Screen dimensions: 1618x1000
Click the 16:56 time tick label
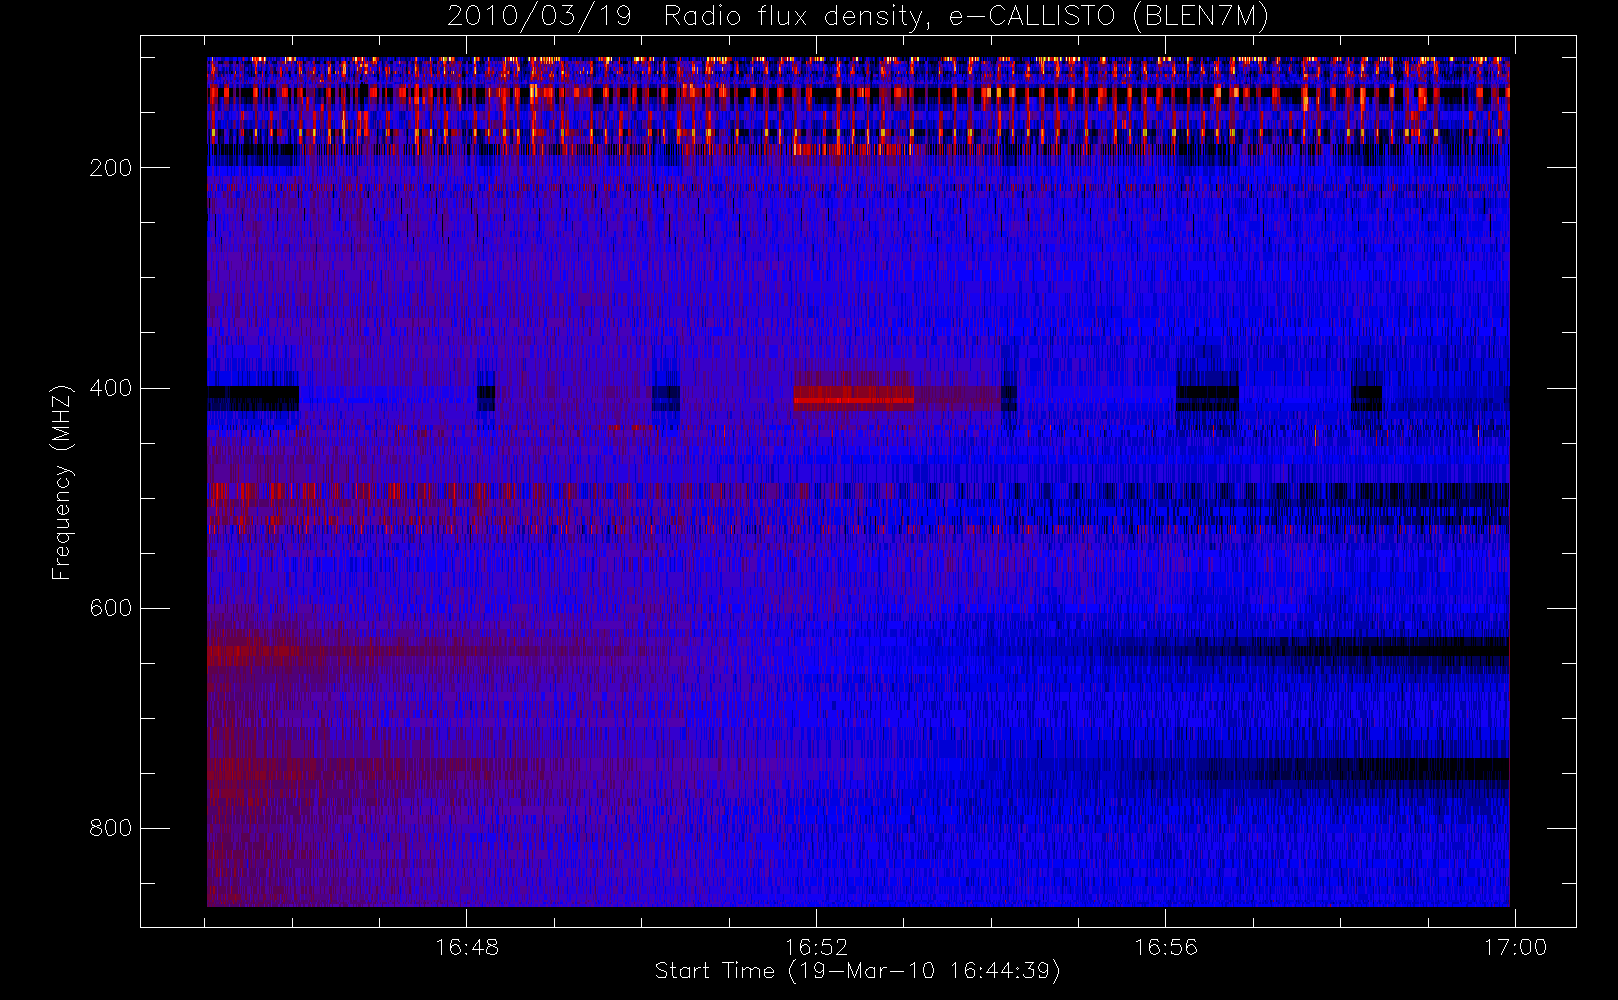(x=1165, y=947)
